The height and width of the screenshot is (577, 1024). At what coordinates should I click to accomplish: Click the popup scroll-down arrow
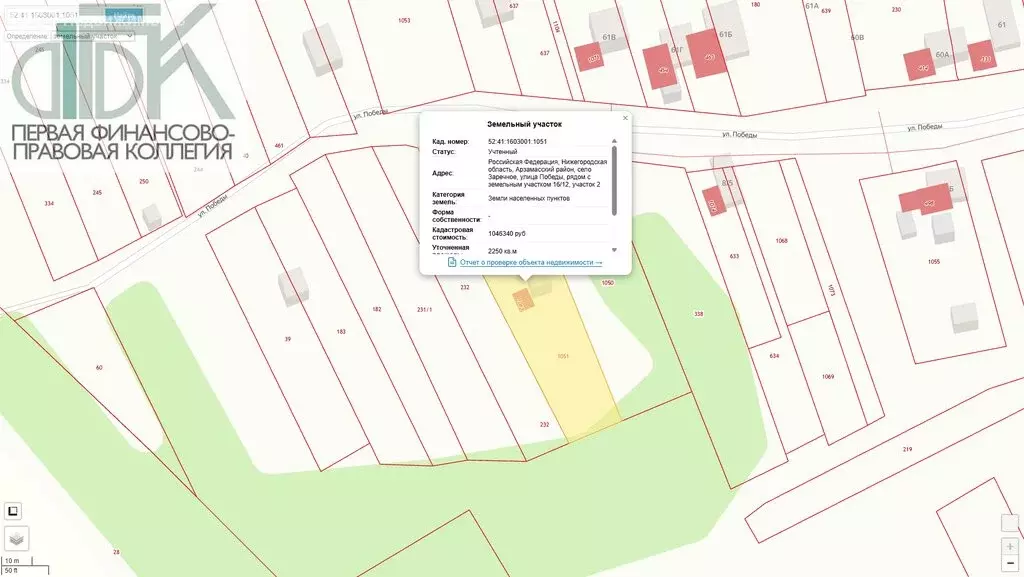point(614,250)
